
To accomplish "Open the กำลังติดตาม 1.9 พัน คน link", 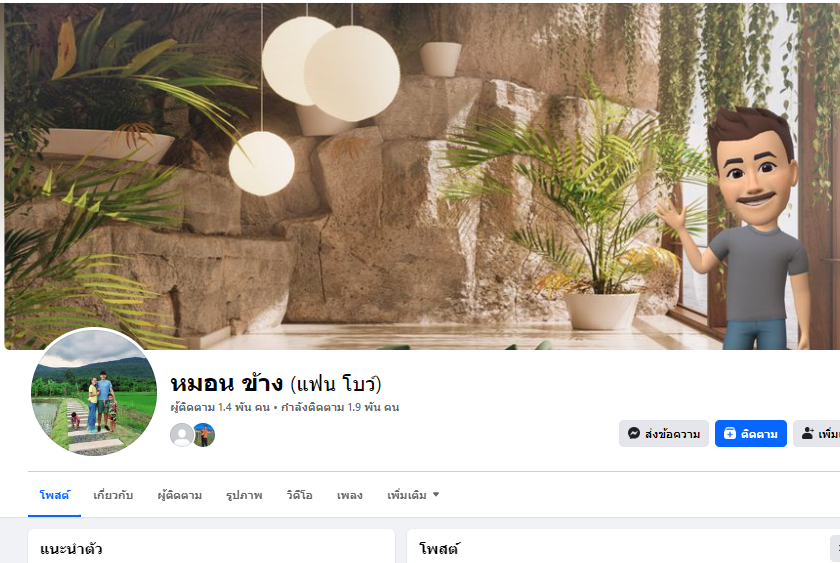I will pos(340,407).
